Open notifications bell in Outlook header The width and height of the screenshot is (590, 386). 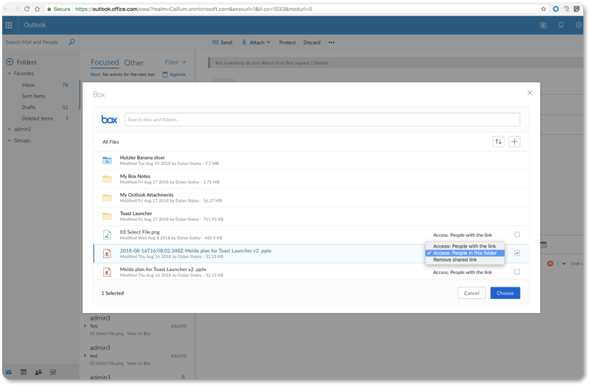pos(561,25)
